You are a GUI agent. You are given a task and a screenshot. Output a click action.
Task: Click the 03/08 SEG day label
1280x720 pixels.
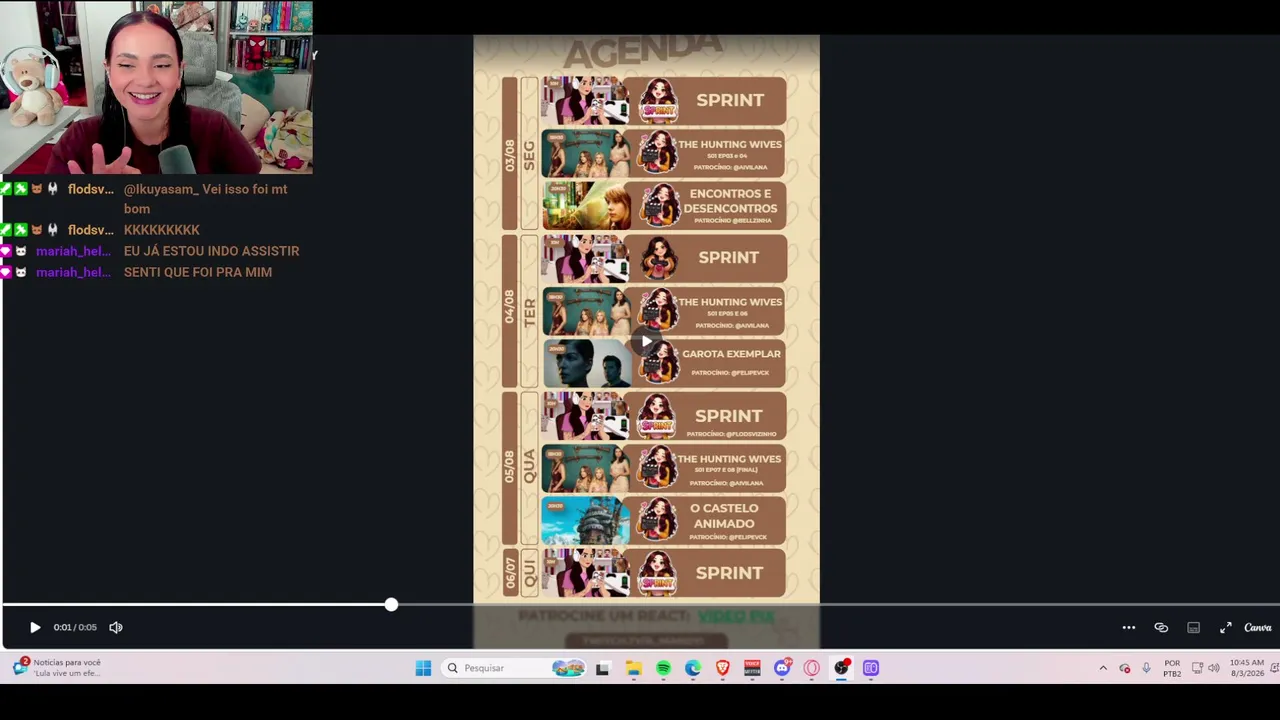[x=520, y=154]
